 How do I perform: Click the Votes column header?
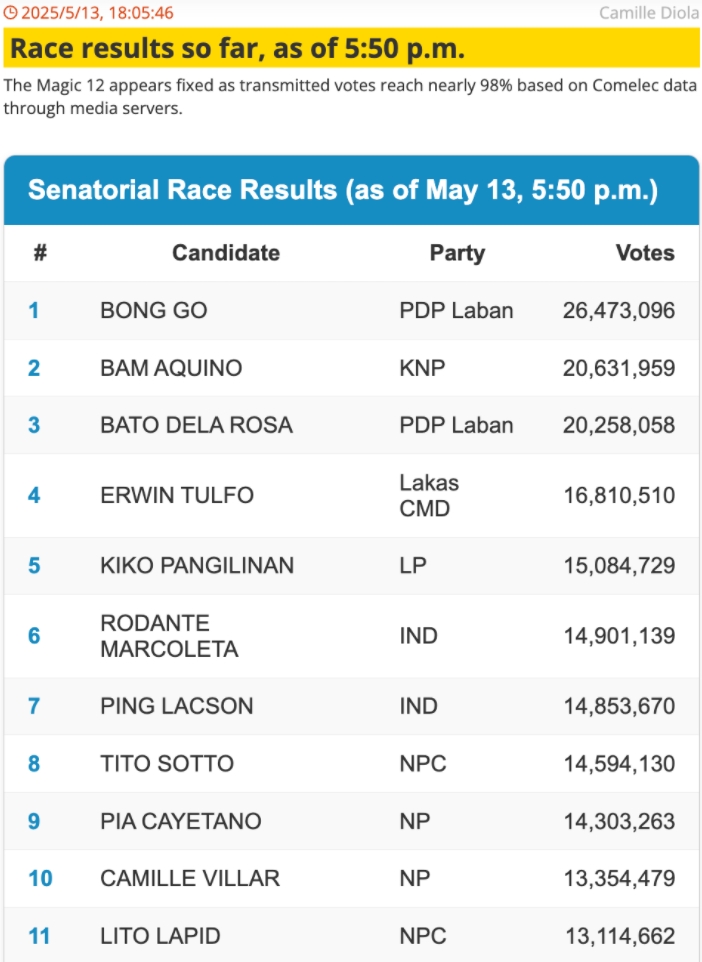[645, 253]
